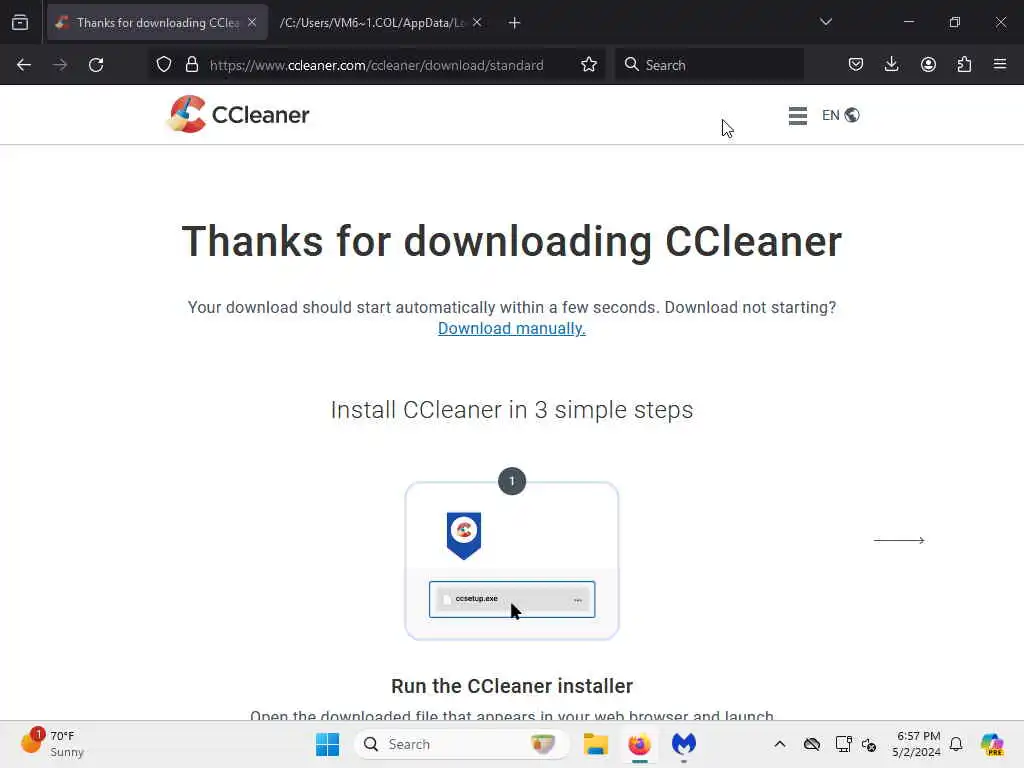Minimize the Firefox window
This screenshot has width=1024, height=768.
coord(908,22)
